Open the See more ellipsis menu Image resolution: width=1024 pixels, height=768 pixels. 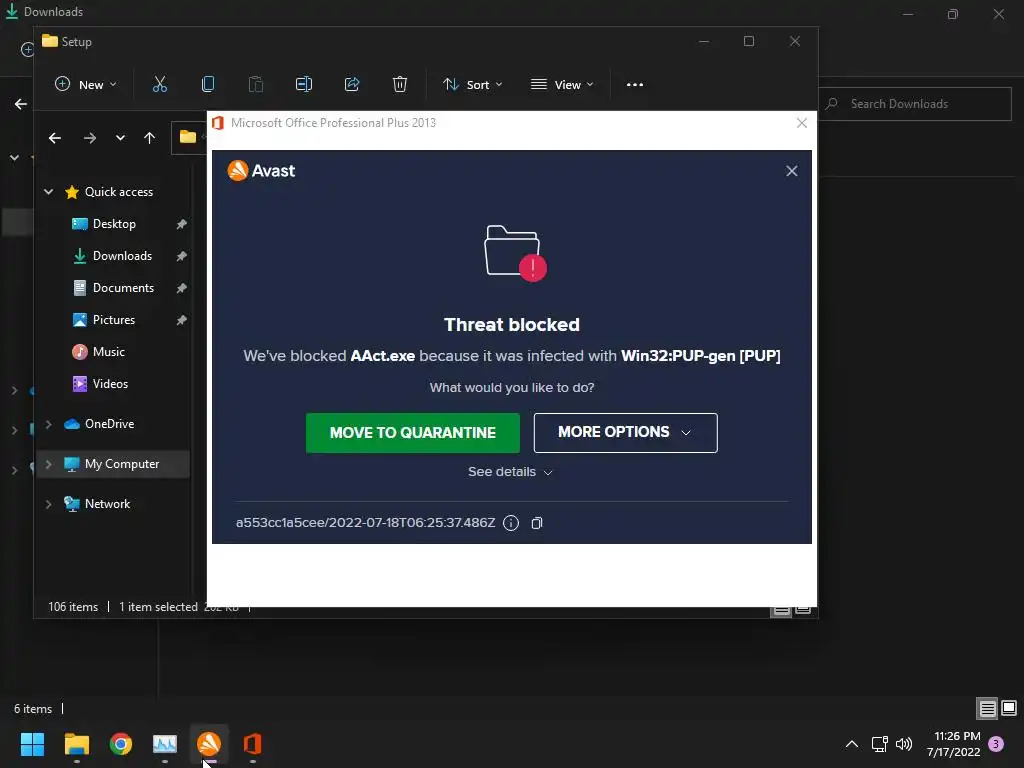[x=635, y=84]
